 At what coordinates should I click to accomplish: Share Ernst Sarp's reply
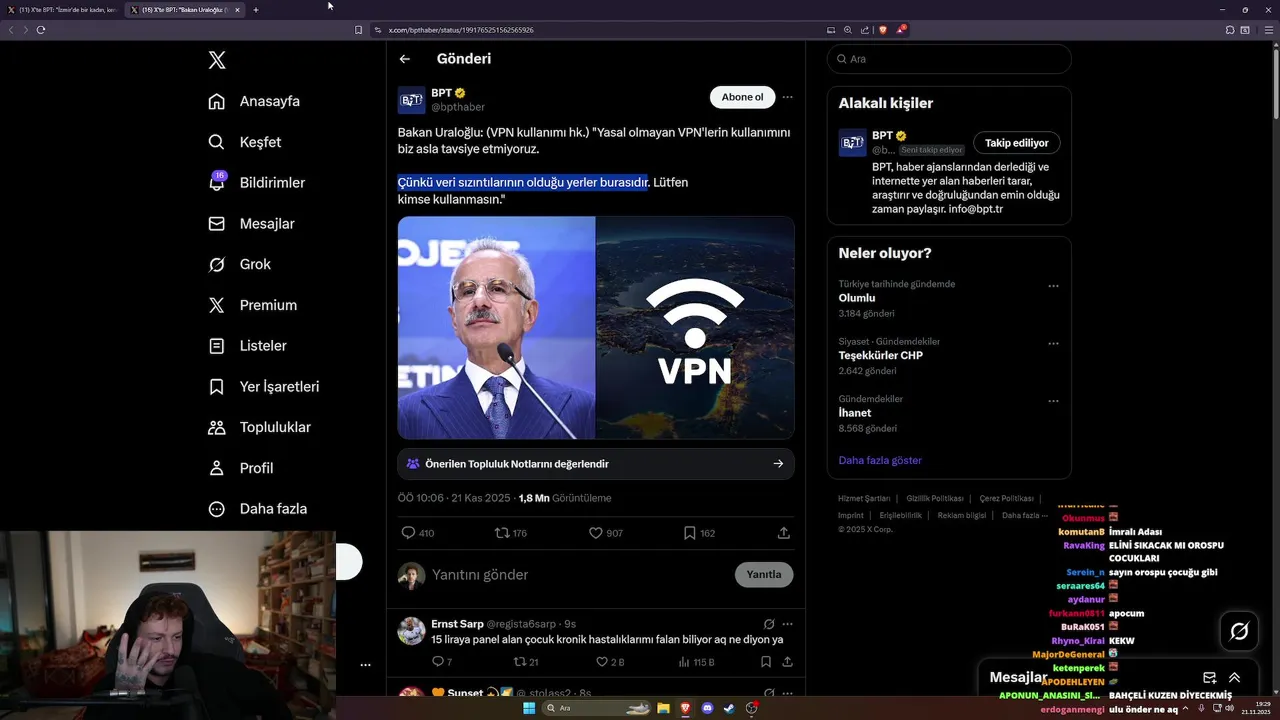(x=787, y=662)
